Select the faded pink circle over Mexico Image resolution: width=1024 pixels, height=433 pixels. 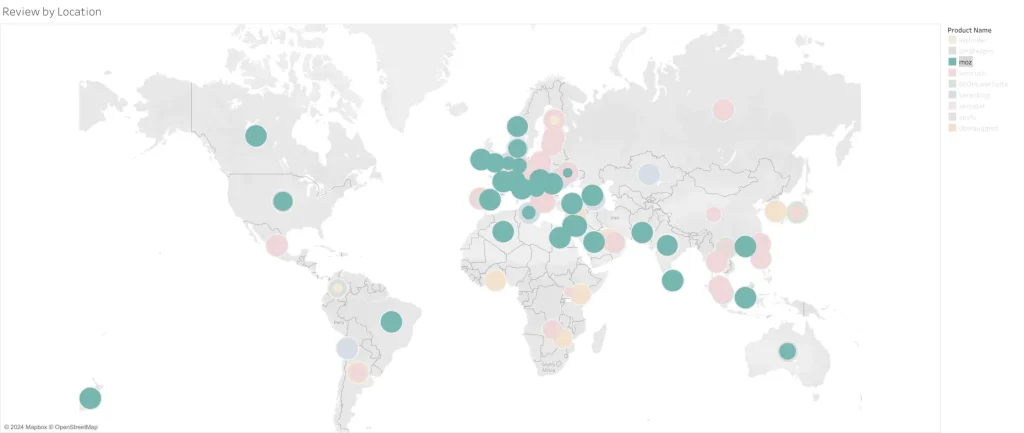[x=277, y=246]
